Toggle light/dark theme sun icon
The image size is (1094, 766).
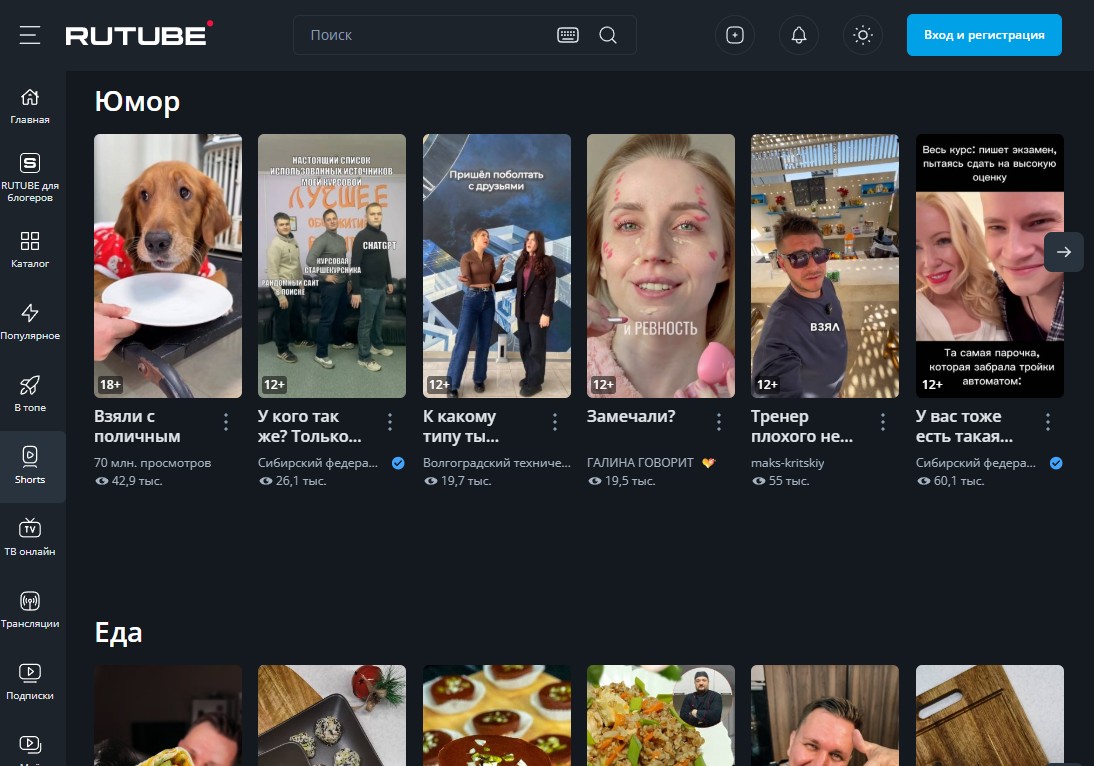pos(863,35)
